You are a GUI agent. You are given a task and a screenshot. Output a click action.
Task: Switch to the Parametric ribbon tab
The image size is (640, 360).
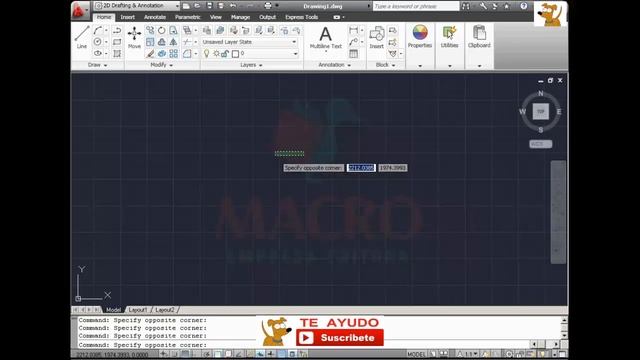188,17
